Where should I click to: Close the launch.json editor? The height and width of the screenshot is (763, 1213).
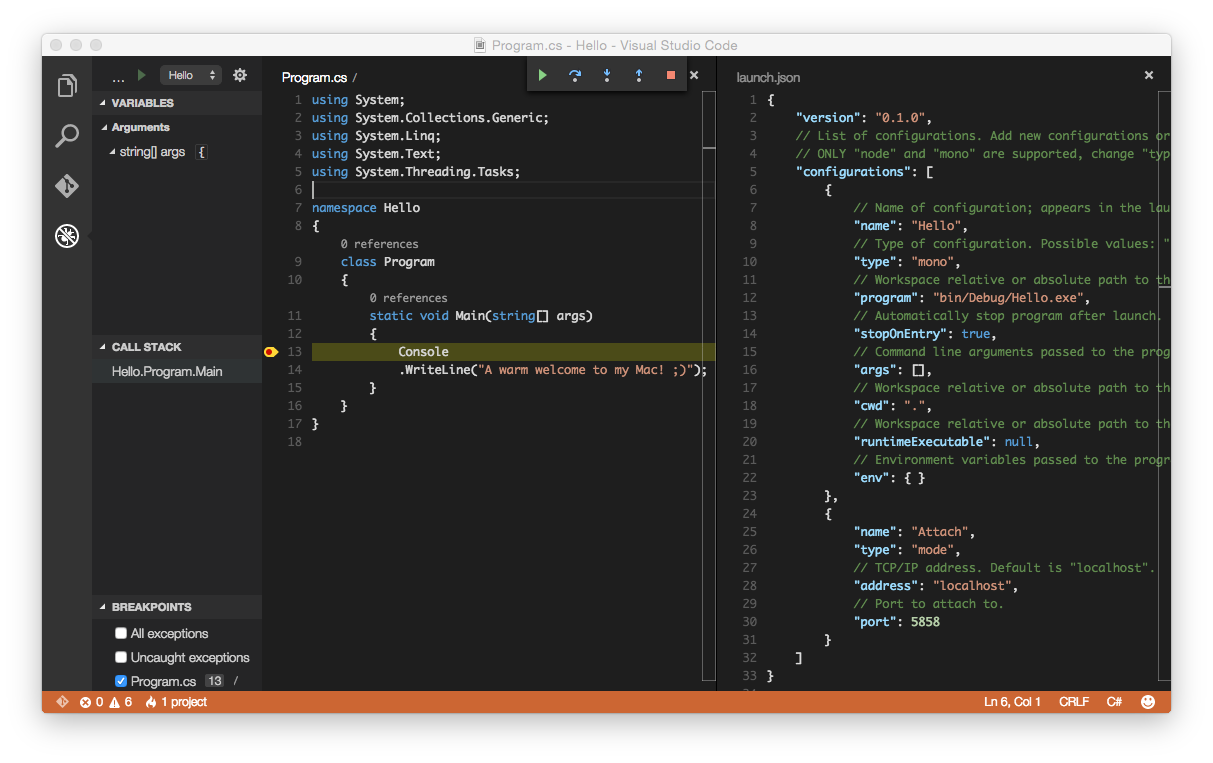(1149, 75)
